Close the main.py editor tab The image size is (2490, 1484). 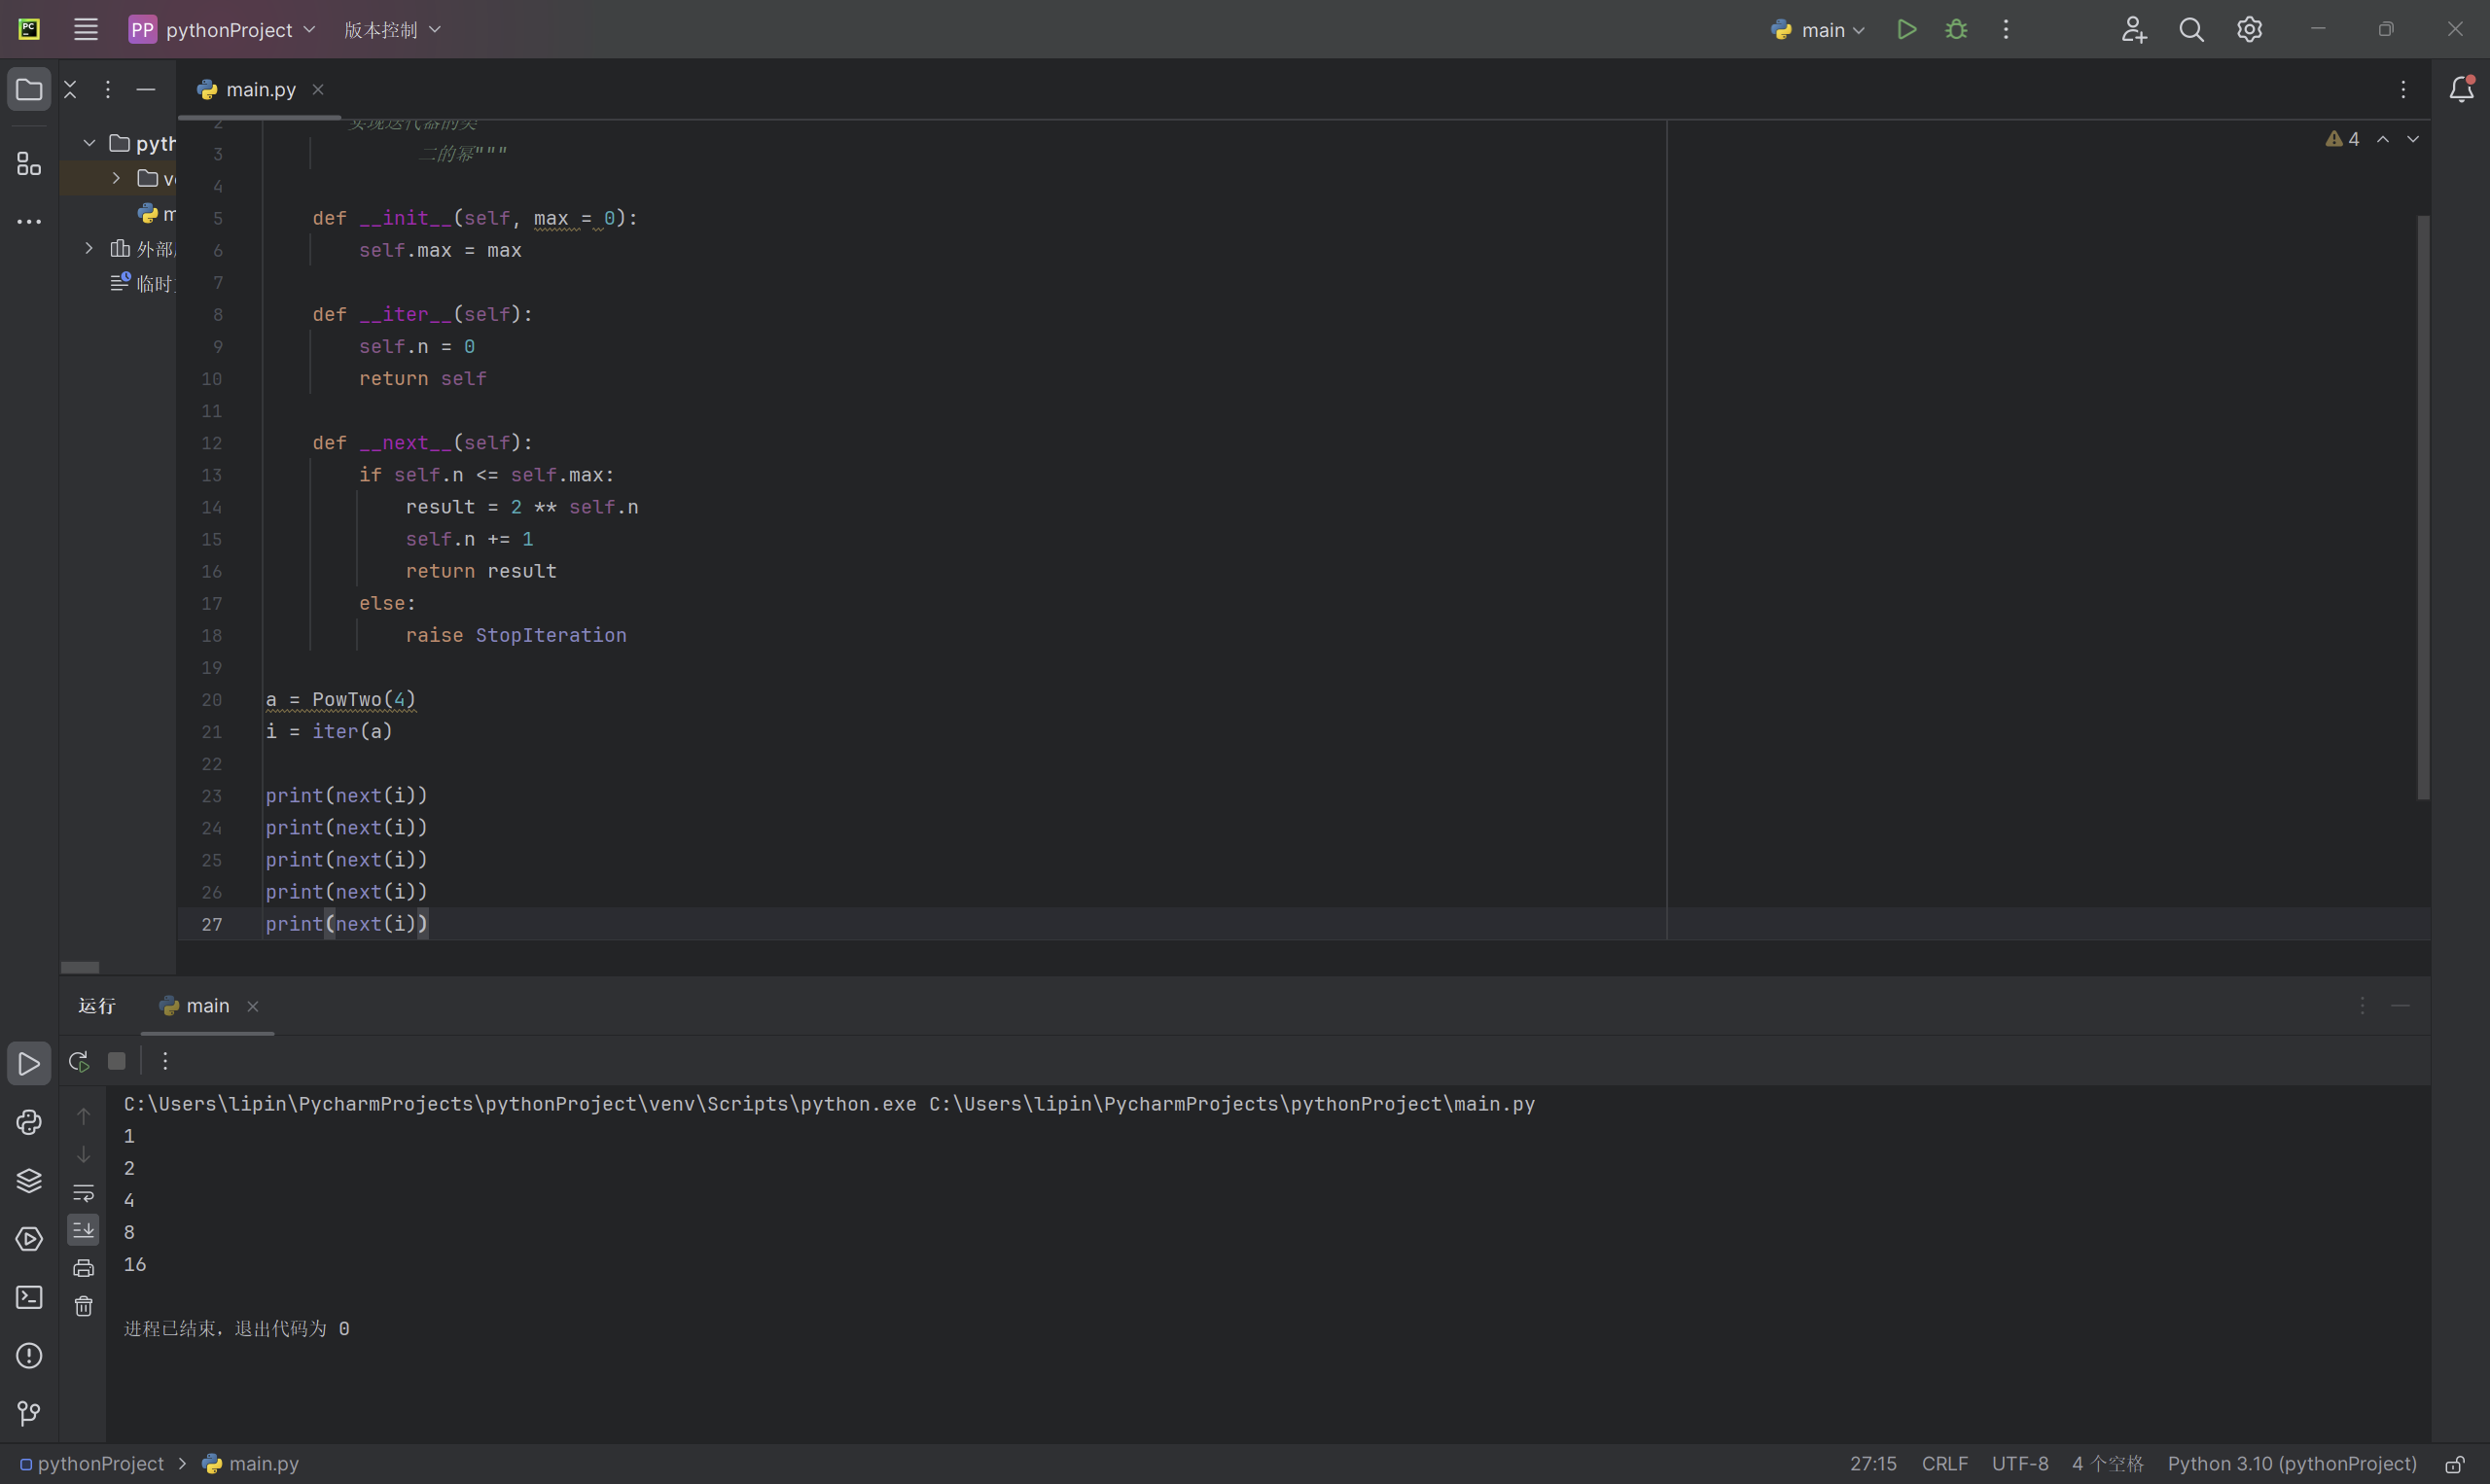click(x=318, y=89)
